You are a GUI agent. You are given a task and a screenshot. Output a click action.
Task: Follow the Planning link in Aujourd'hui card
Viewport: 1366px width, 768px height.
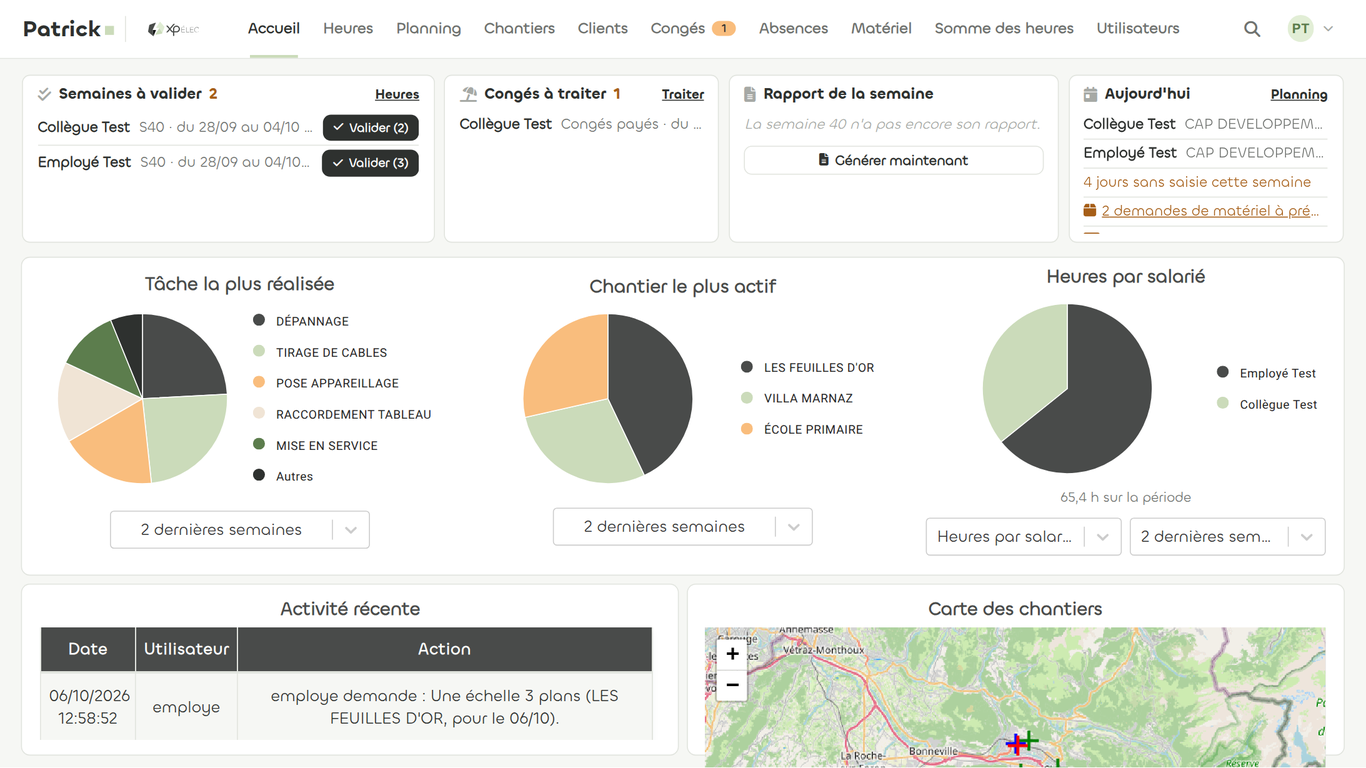(1299, 95)
